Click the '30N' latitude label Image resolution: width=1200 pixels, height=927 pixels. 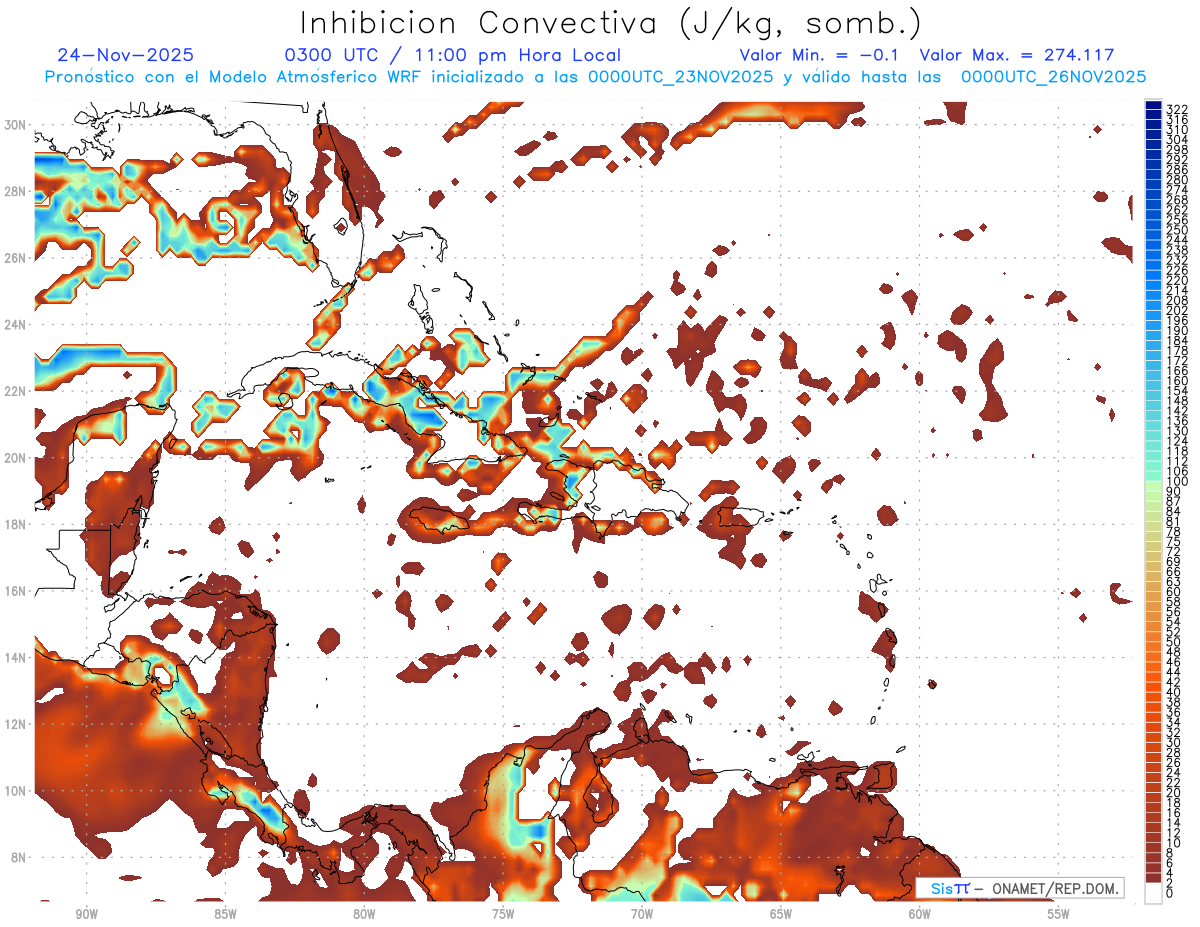(x=16, y=125)
